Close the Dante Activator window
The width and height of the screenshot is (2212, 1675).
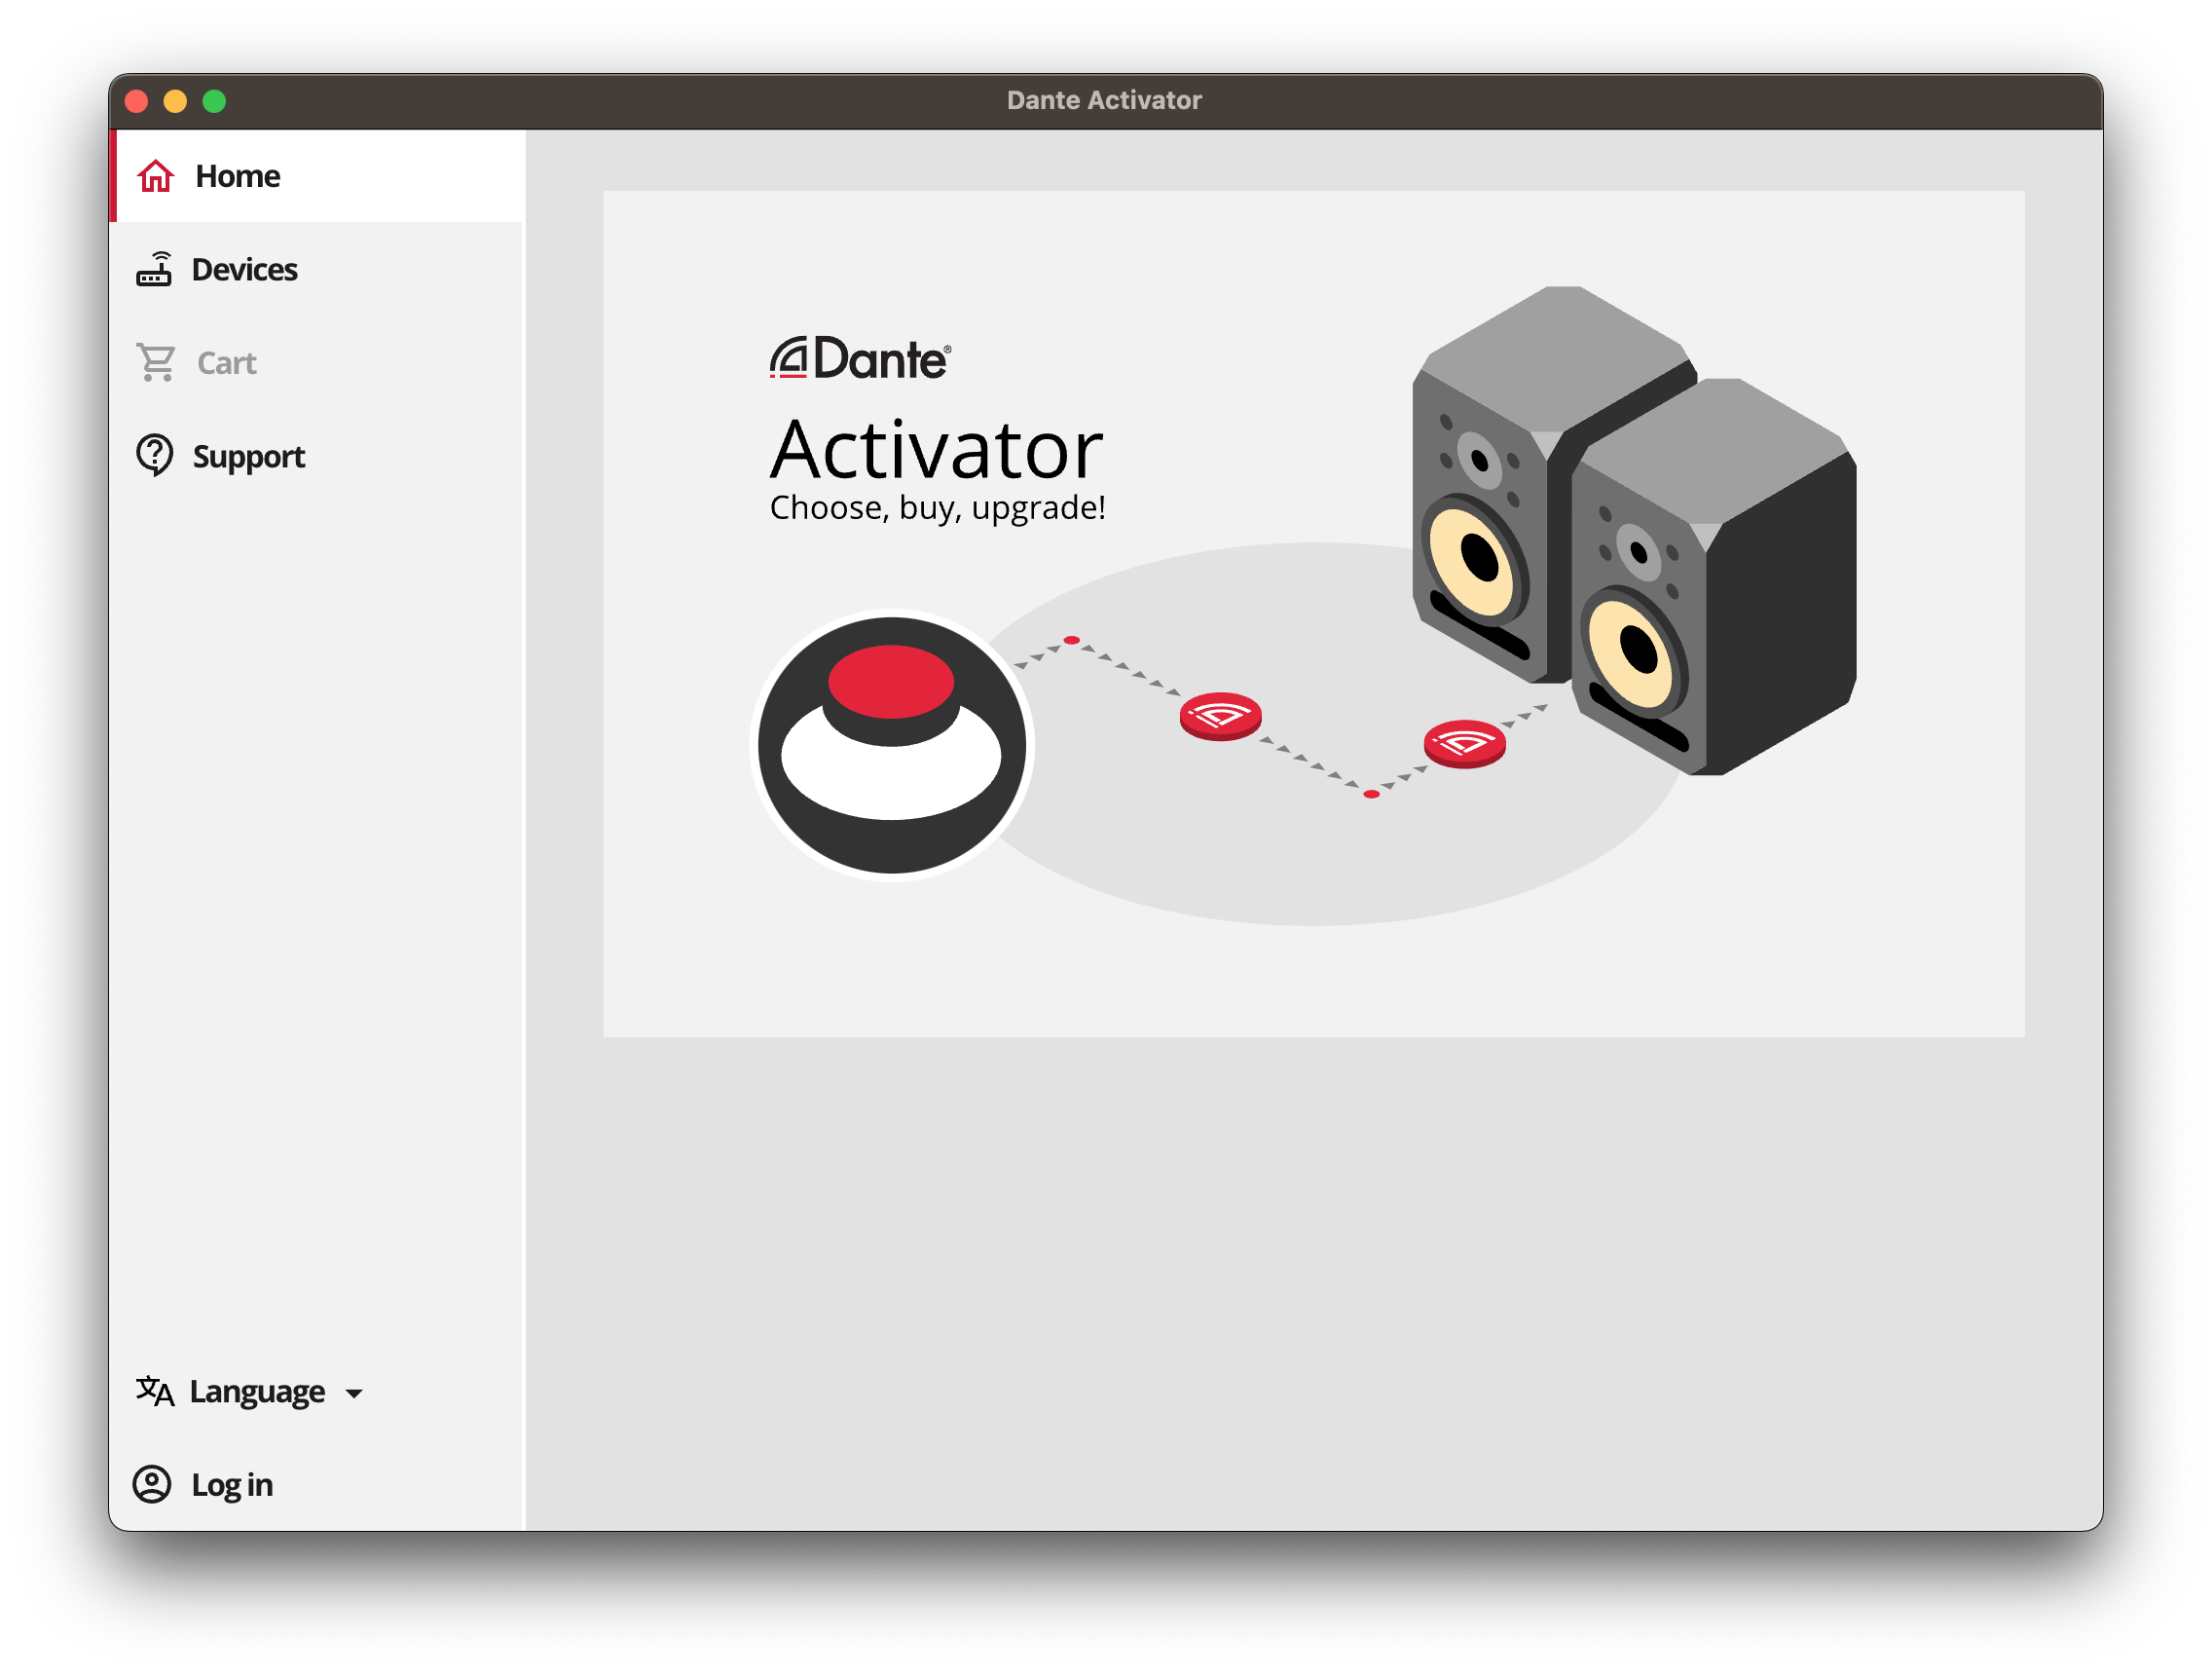click(137, 101)
